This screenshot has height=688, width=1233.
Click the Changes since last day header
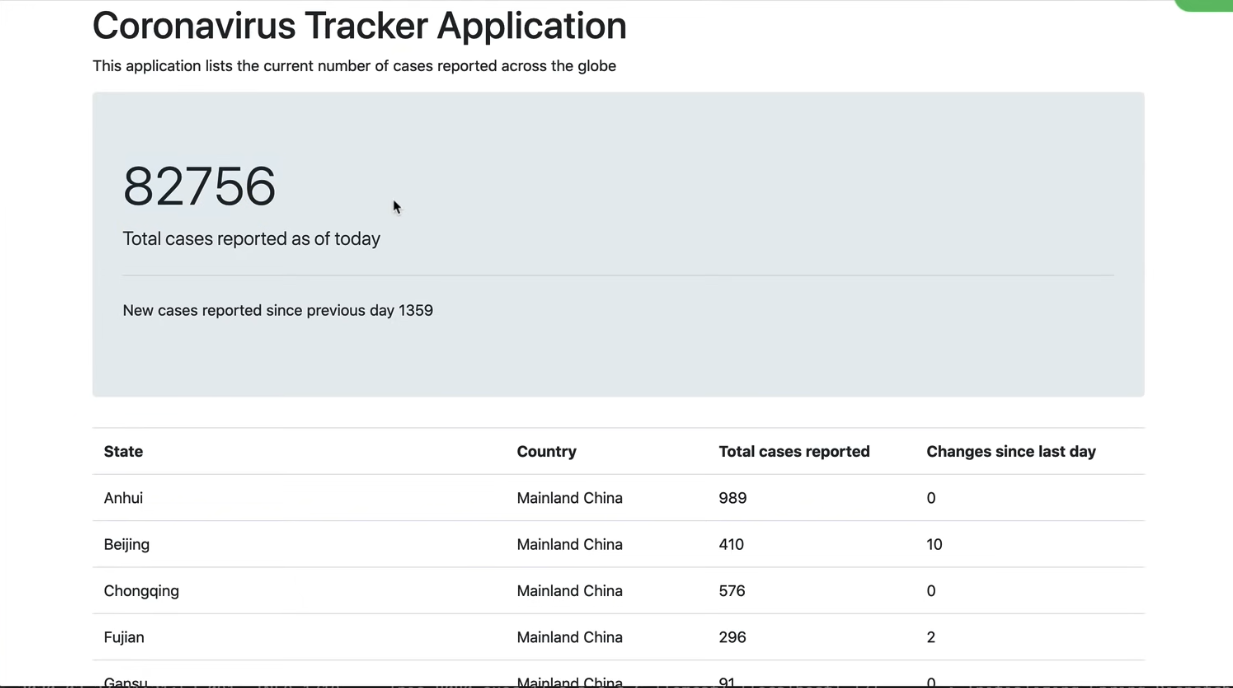point(1010,452)
